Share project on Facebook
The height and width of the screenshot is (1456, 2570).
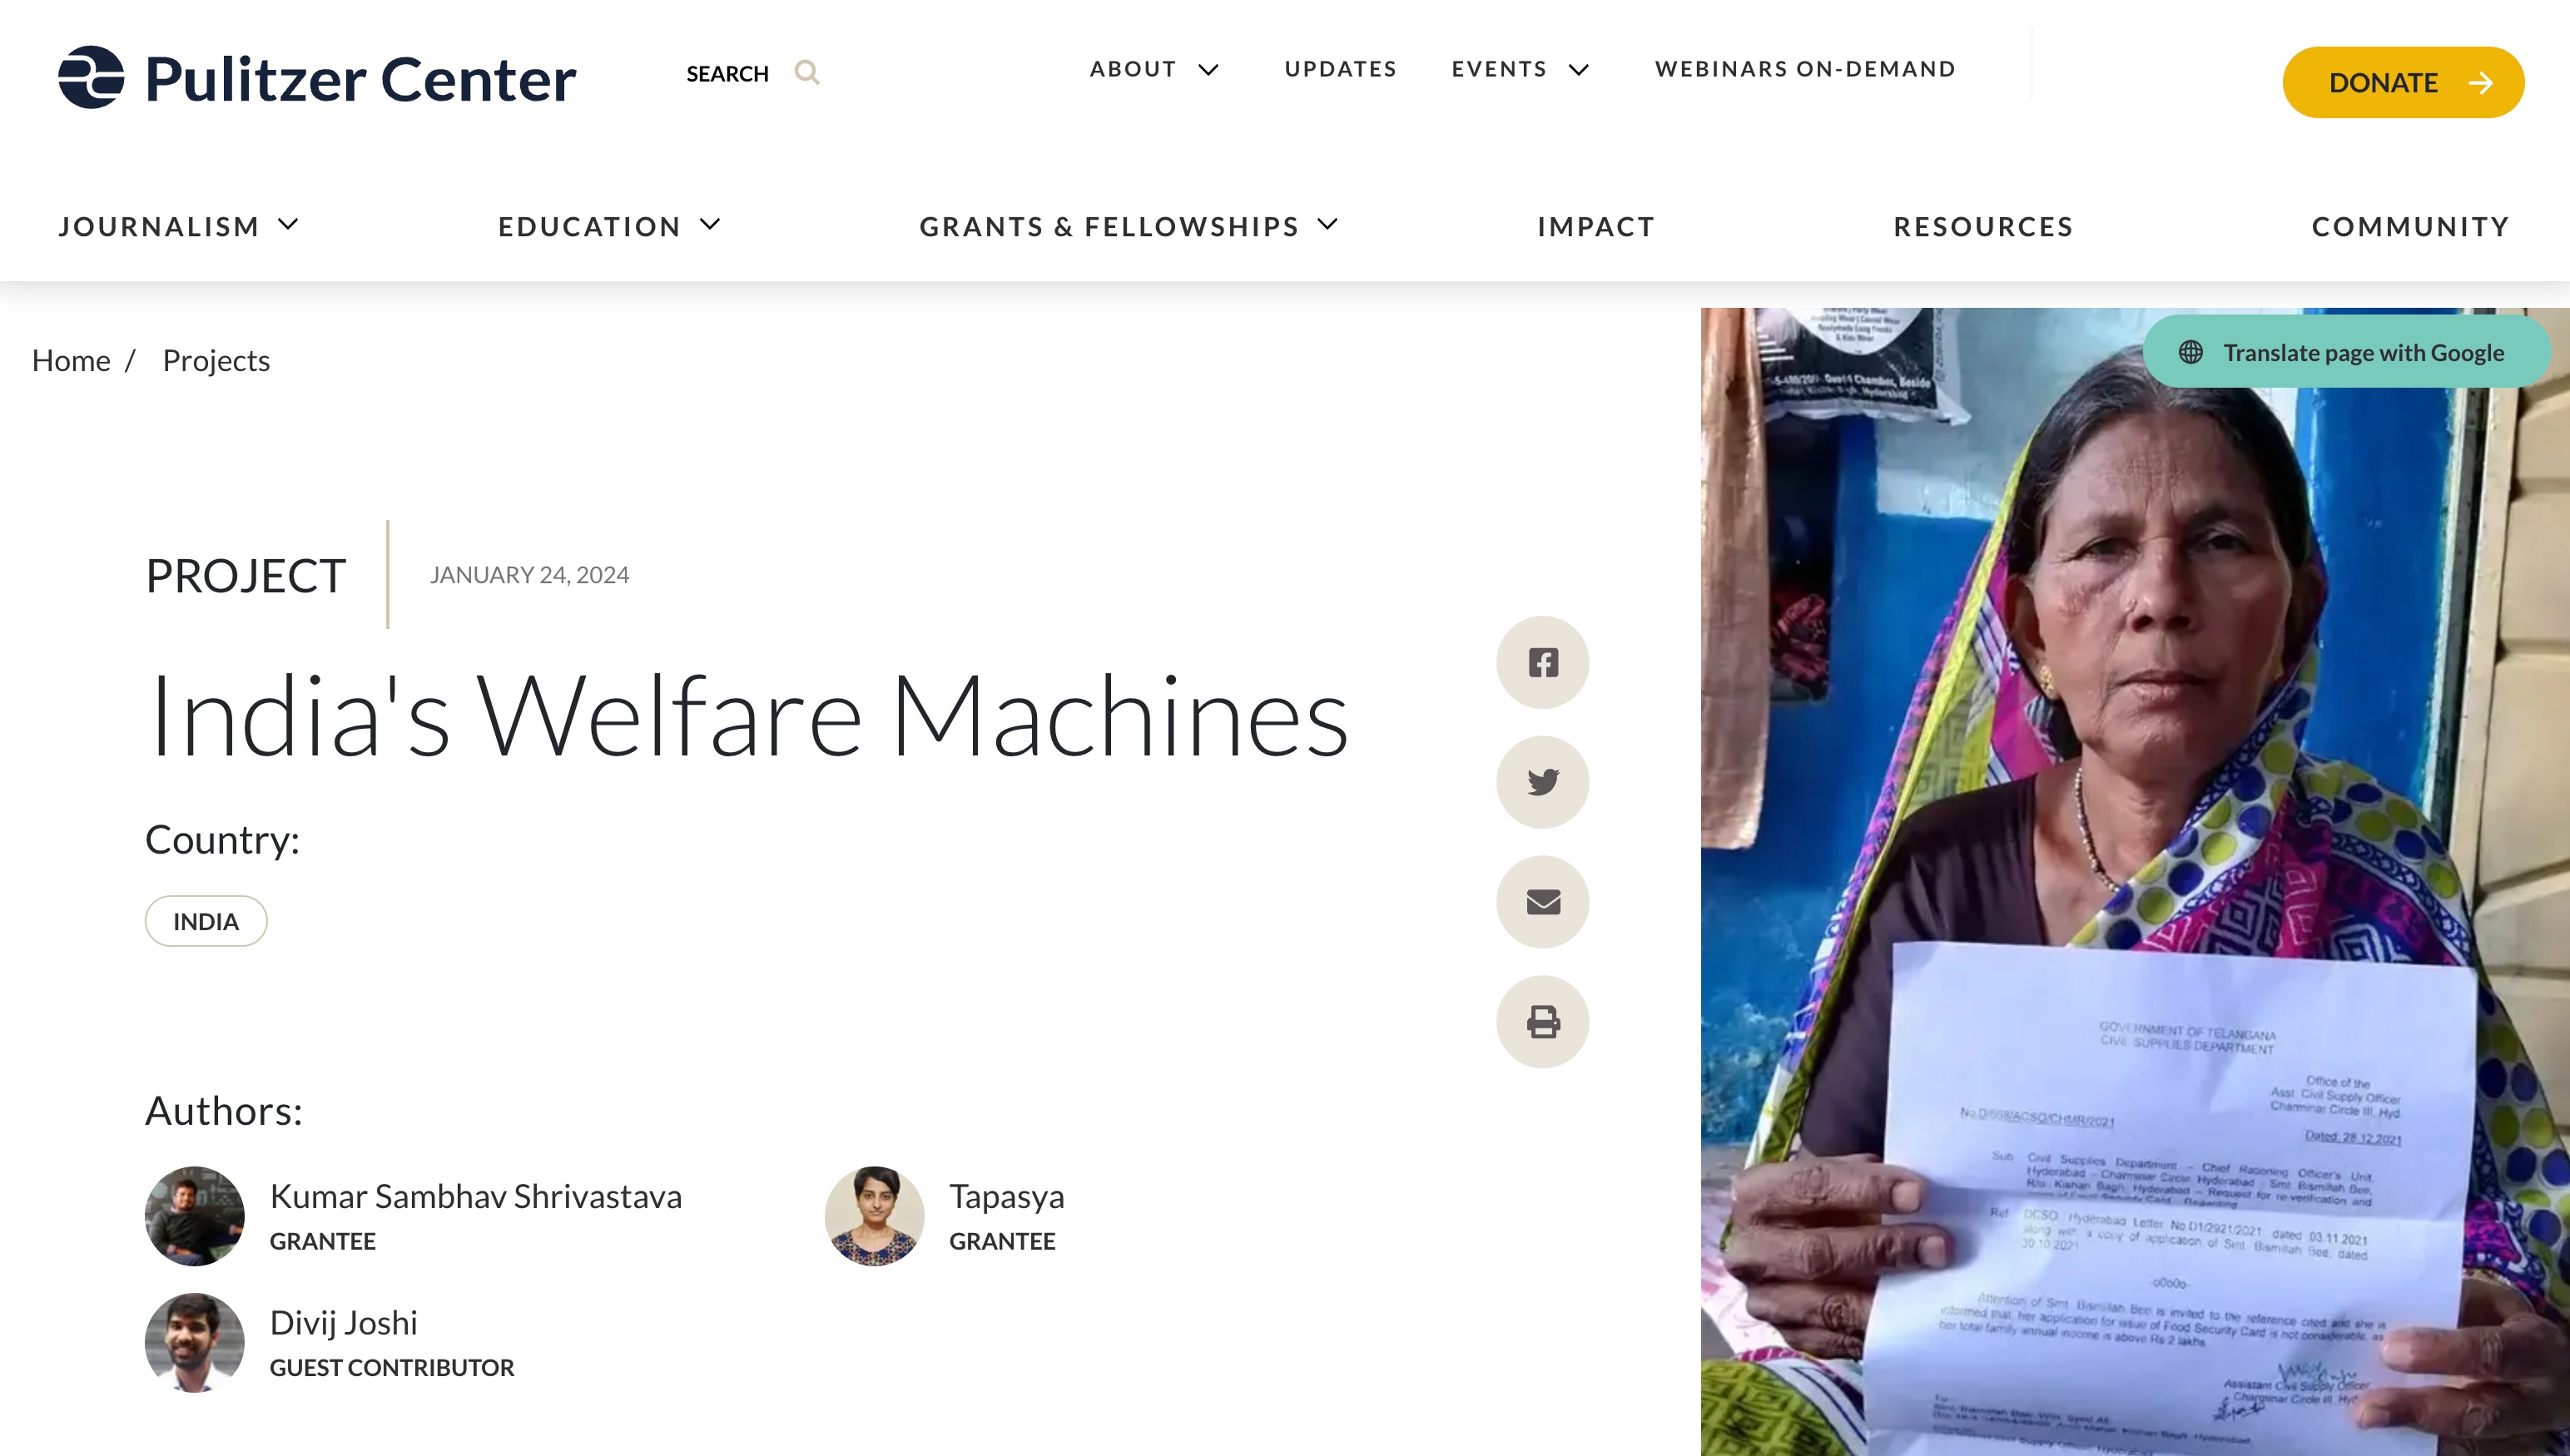tap(1542, 662)
